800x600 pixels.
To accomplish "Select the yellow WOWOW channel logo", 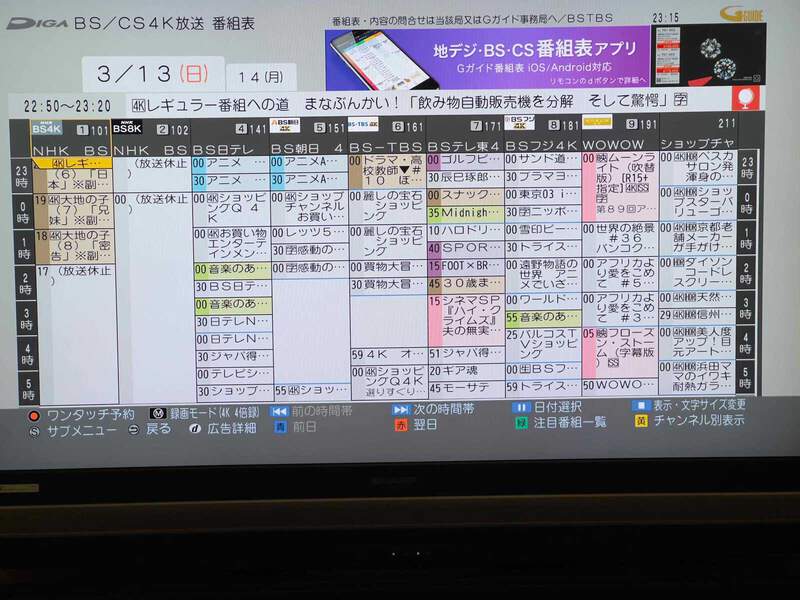I will click(597, 122).
